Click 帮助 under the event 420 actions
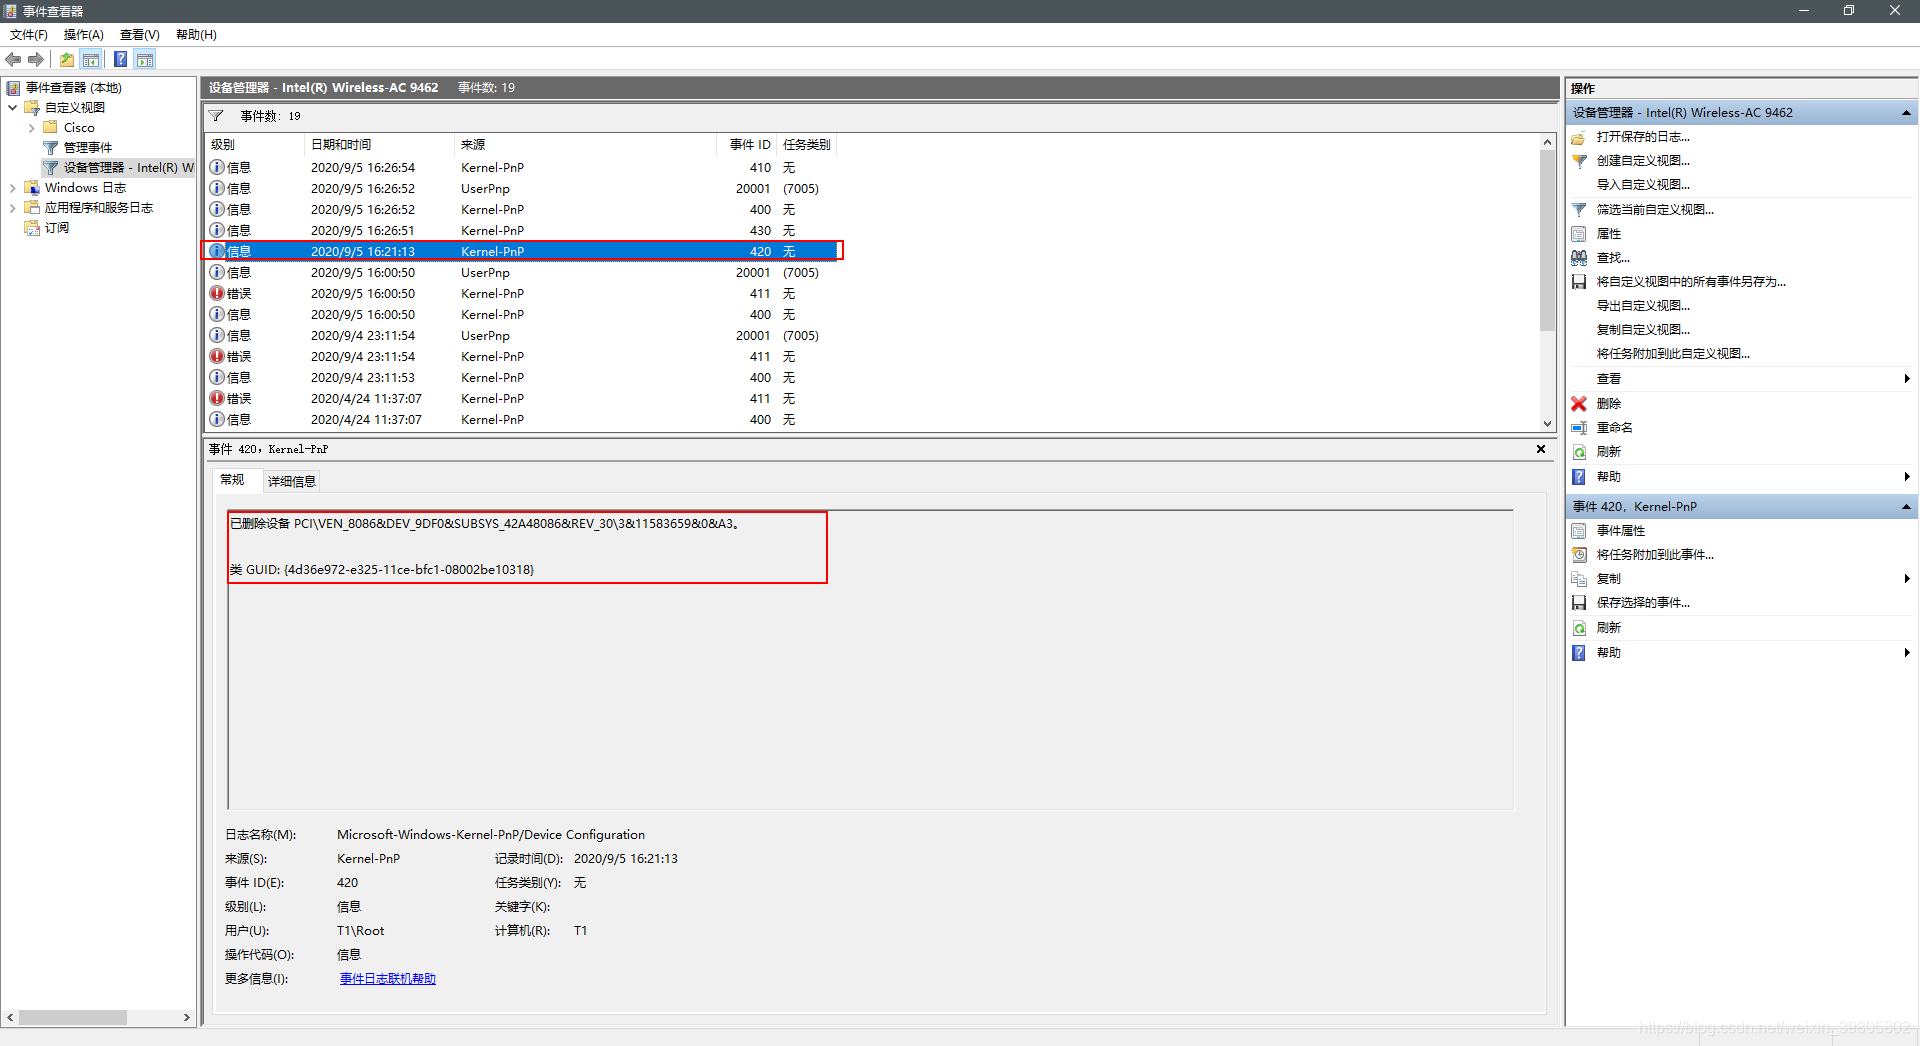The image size is (1920, 1046). 1608,653
